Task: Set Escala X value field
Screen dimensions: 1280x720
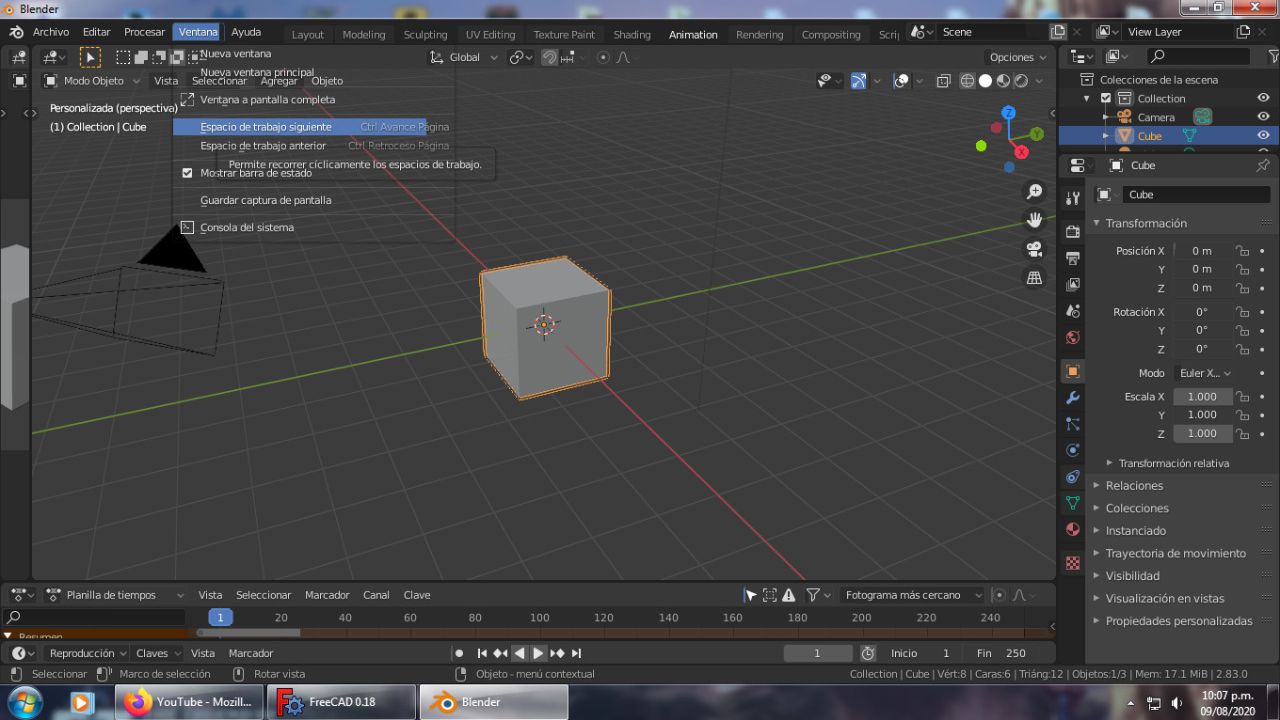Action: click(x=1202, y=396)
